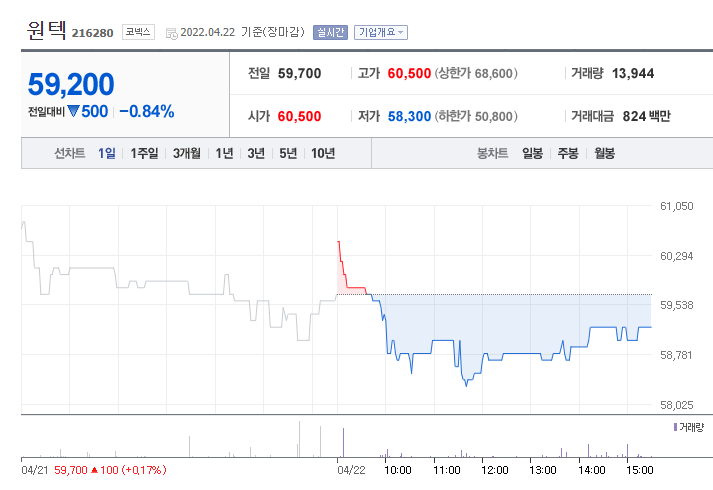Show the 10년 line chart
The width and height of the screenshot is (713, 490).
pos(323,153)
